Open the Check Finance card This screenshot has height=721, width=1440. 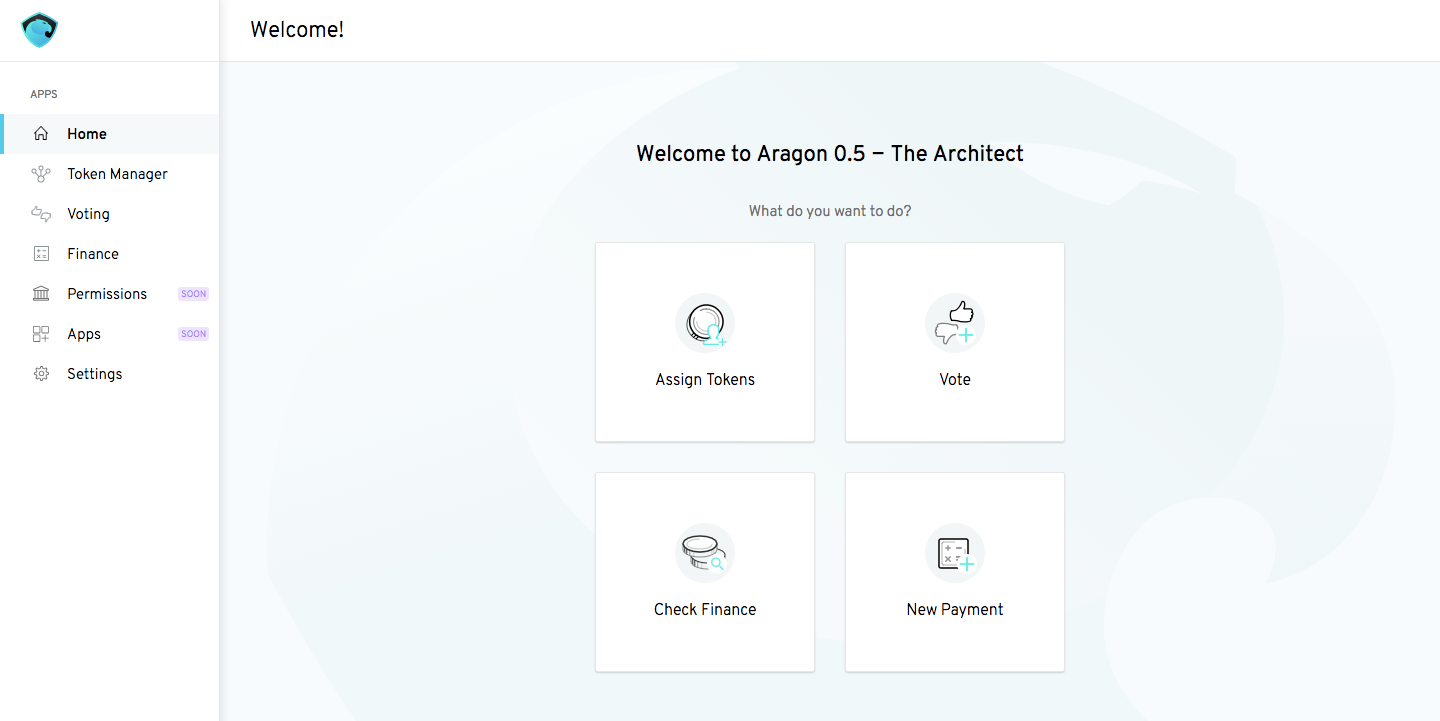(705, 572)
